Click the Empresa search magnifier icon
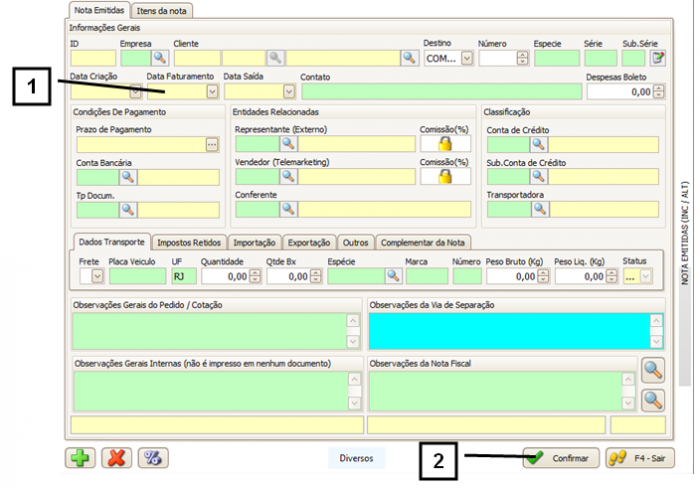The width and height of the screenshot is (700, 488). pyautogui.click(x=158, y=59)
